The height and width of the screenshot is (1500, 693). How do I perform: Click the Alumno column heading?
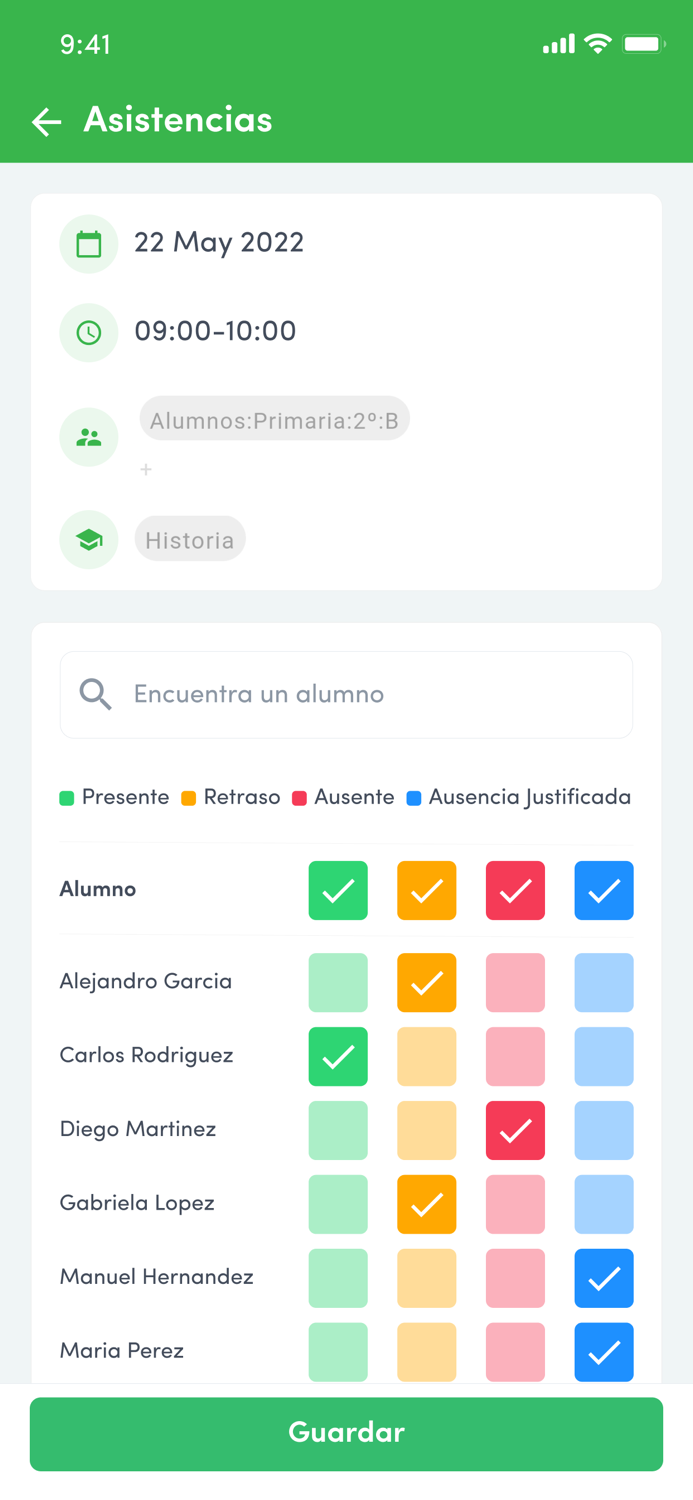pyautogui.click(x=97, y=889)
